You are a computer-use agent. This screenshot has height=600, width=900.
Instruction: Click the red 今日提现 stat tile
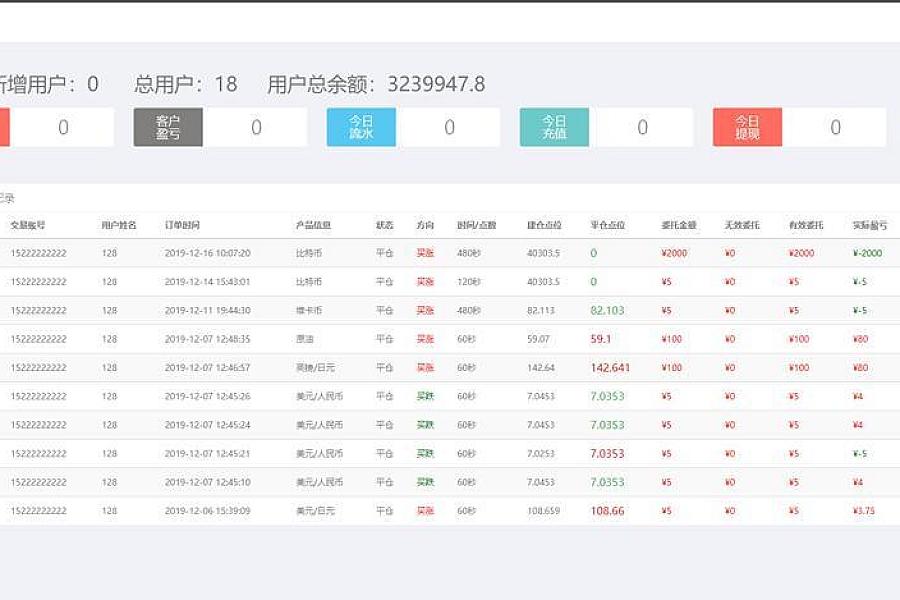click(x=747, y=127)
